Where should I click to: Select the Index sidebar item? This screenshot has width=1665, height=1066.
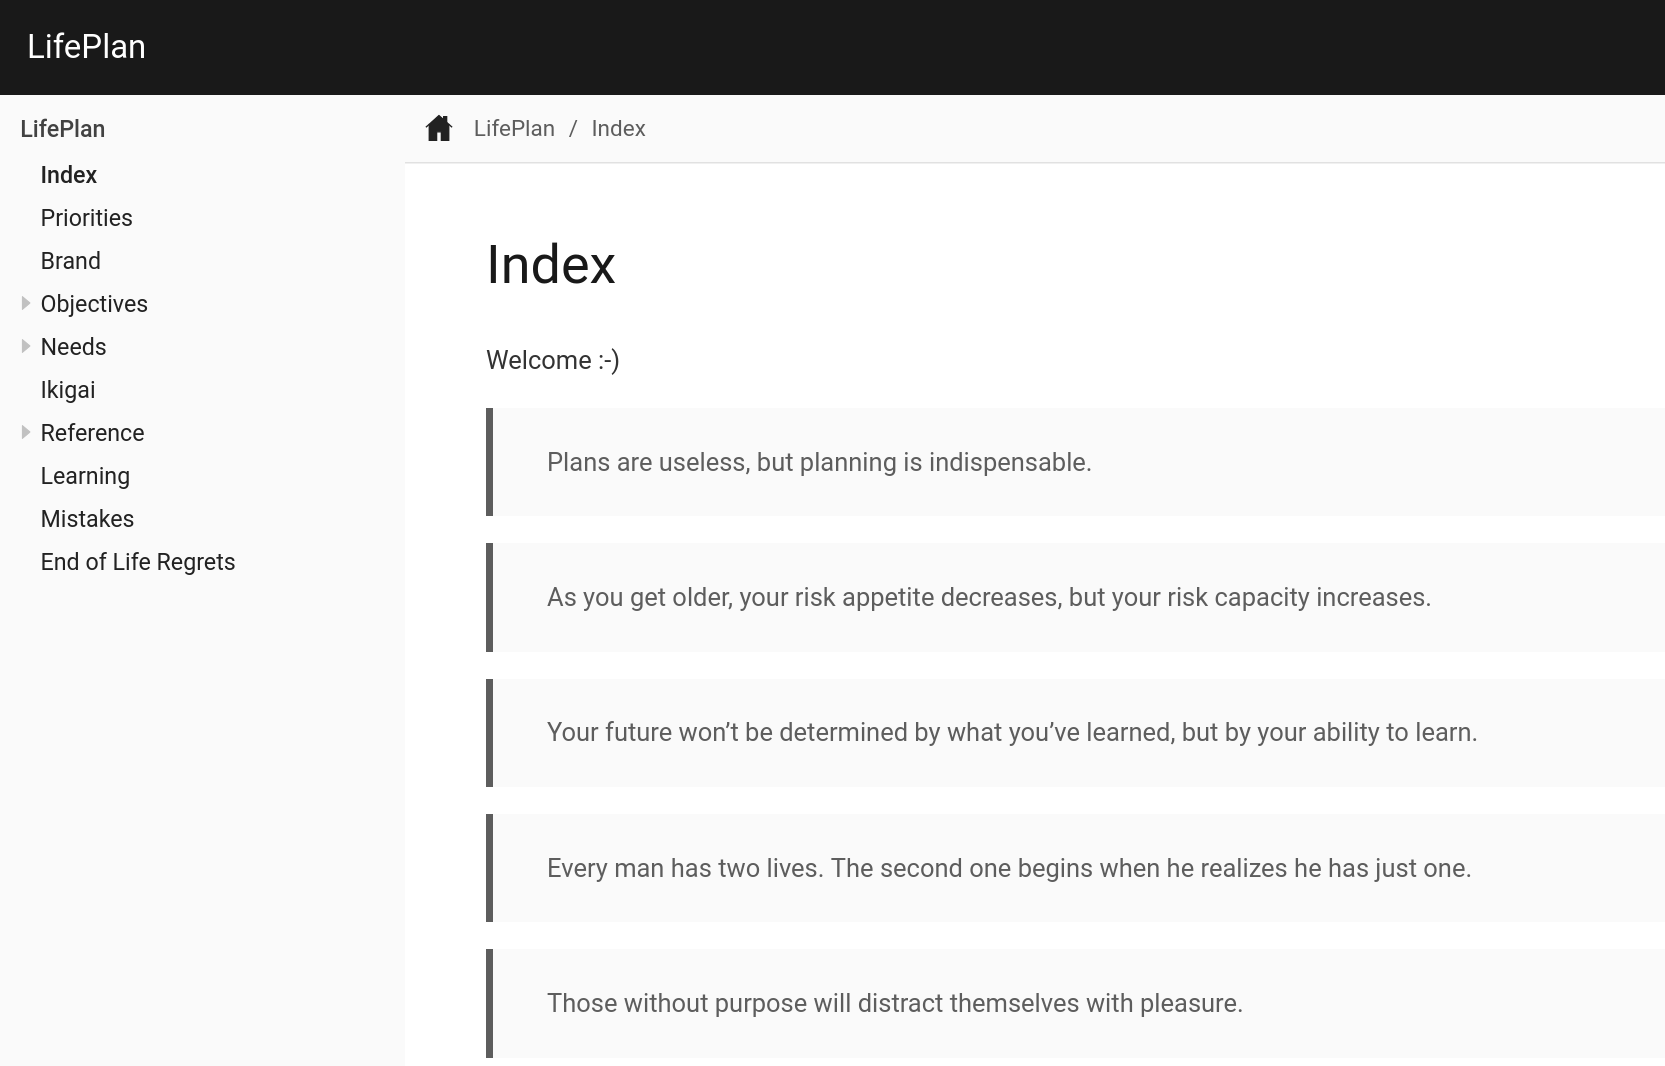pos(69,175)
